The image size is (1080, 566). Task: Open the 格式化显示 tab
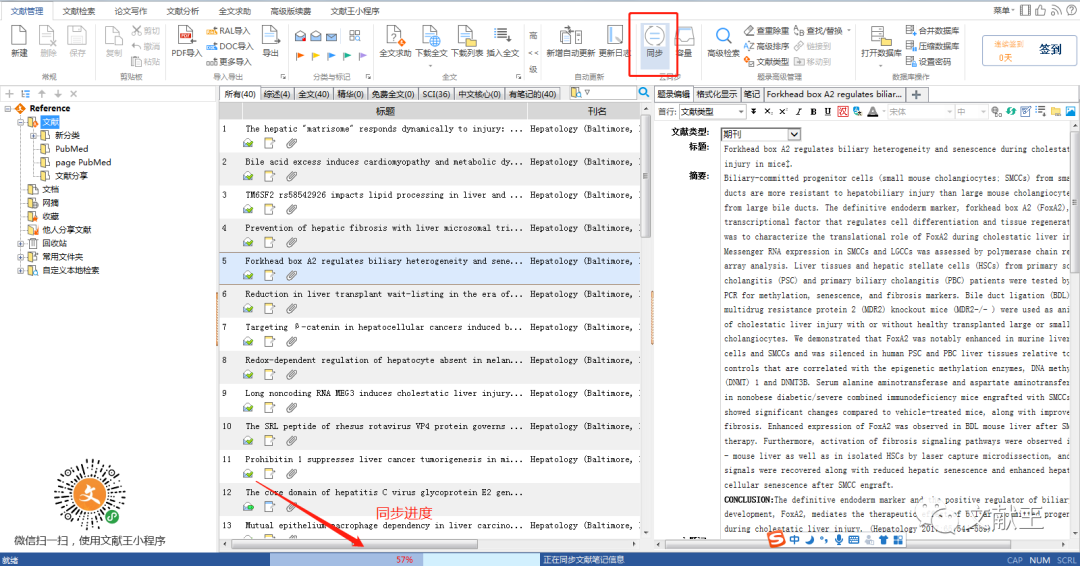[x=717, y=94]
